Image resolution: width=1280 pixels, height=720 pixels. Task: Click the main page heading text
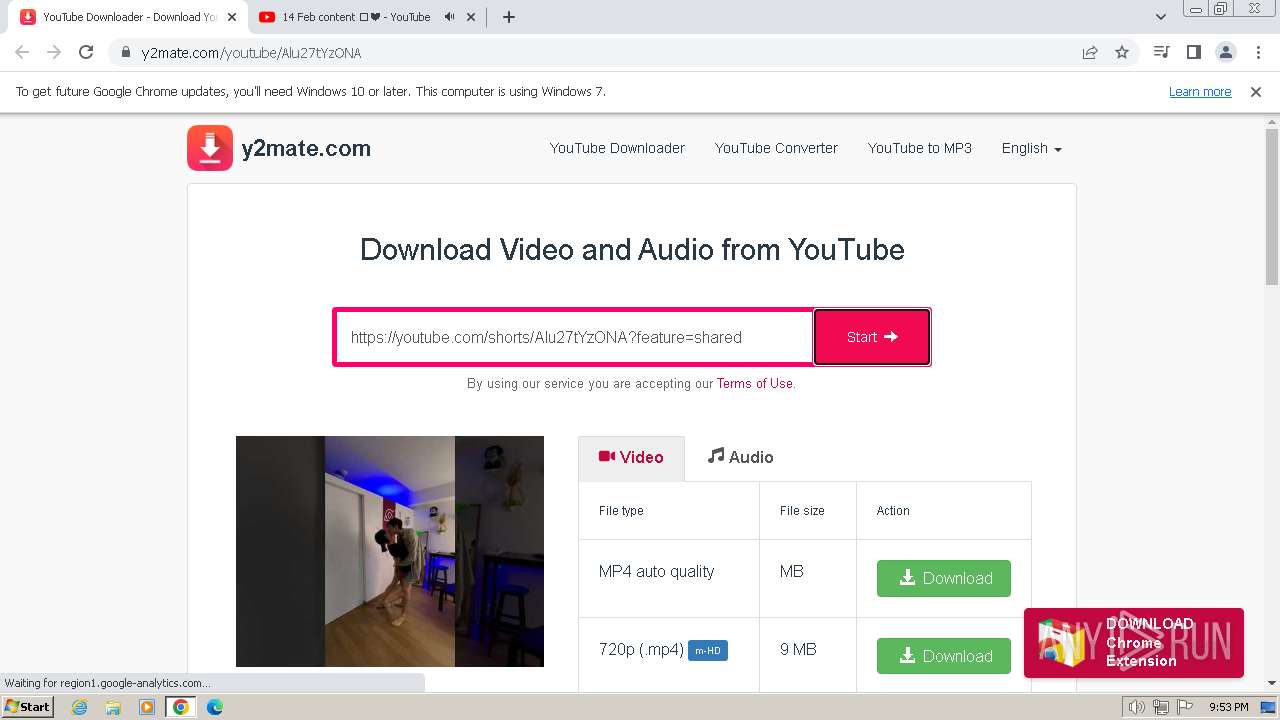(632, 249)
